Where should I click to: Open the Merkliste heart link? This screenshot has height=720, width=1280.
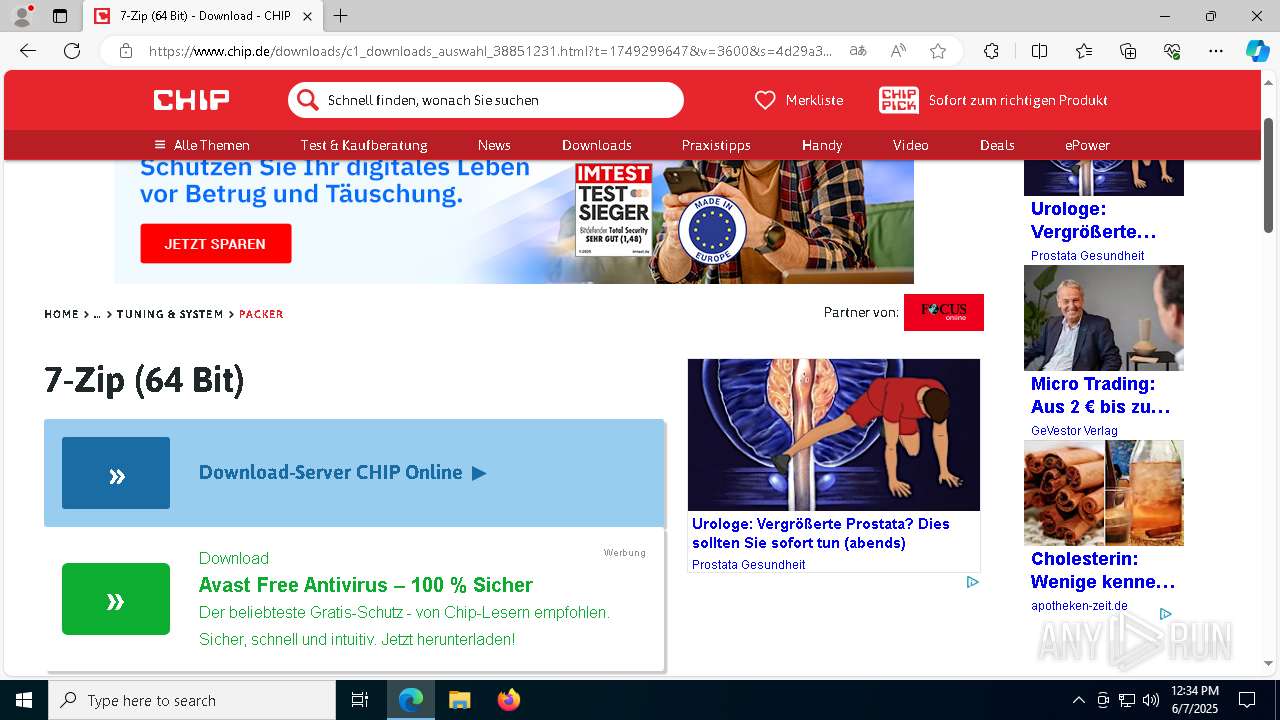799,100
